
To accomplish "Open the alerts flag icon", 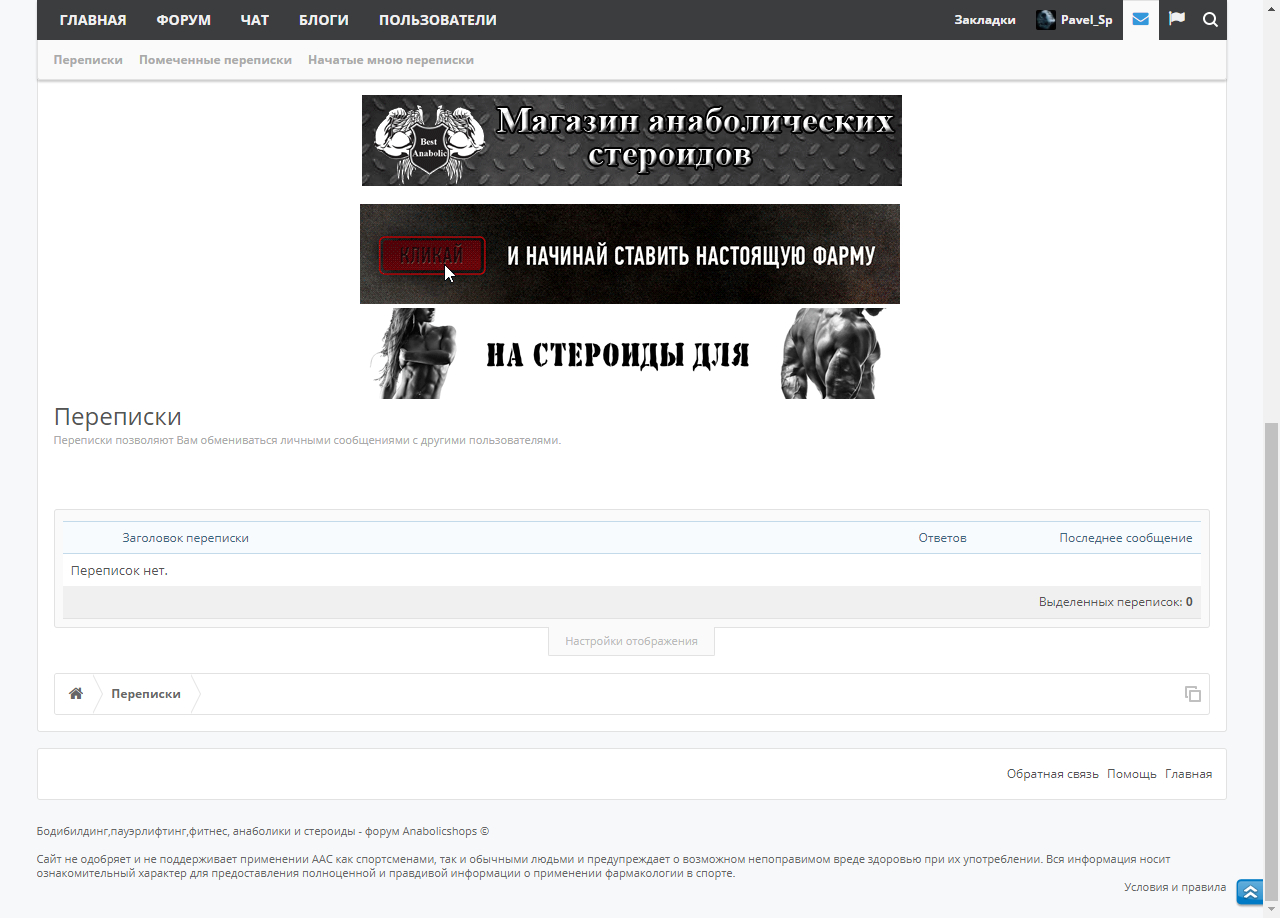I will point(1177,20).
